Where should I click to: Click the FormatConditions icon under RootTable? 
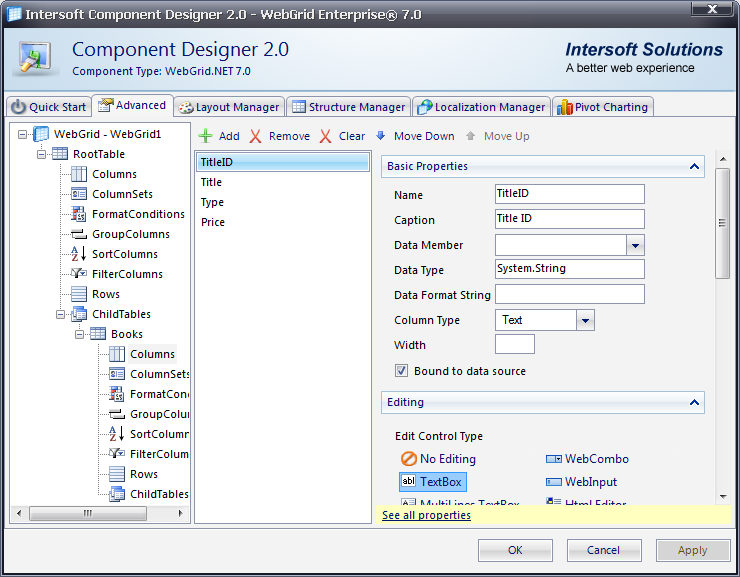pos(79,214)
